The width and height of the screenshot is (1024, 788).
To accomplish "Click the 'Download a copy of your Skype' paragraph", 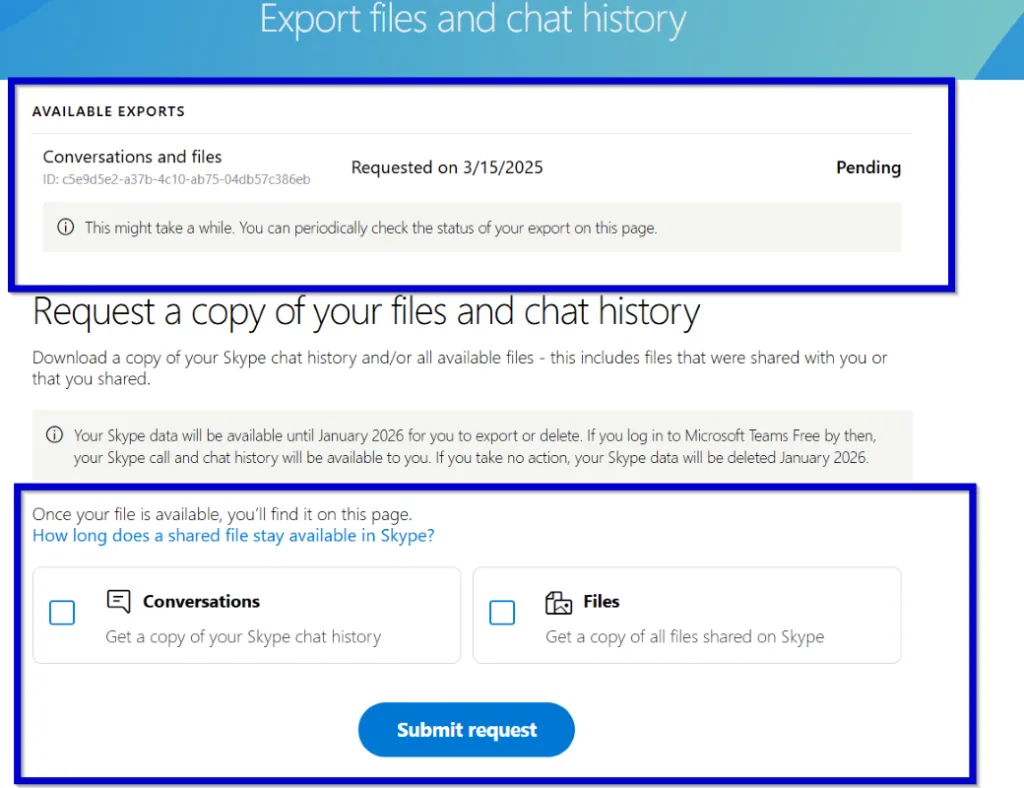I will (460, 368).
